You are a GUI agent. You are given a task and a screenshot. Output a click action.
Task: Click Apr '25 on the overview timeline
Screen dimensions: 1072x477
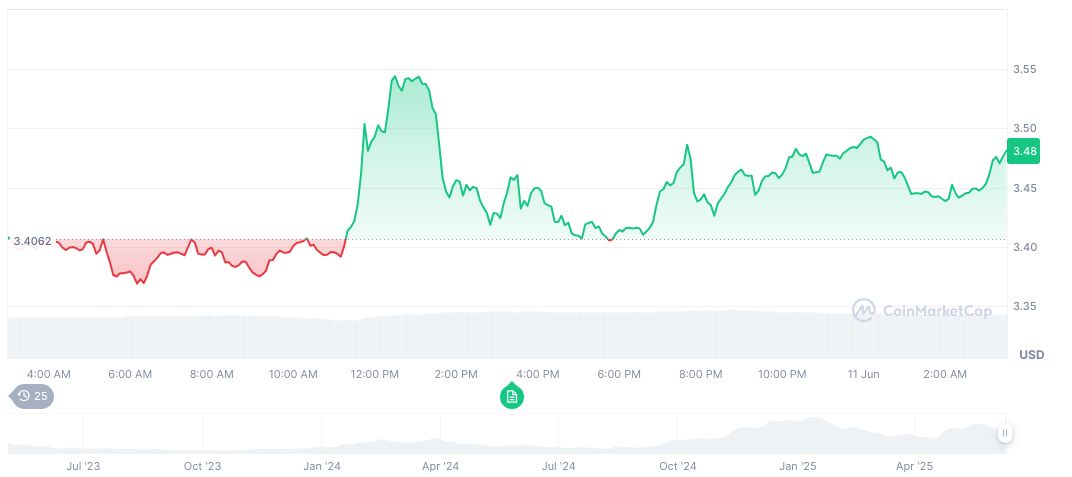[x=914, y=466]
